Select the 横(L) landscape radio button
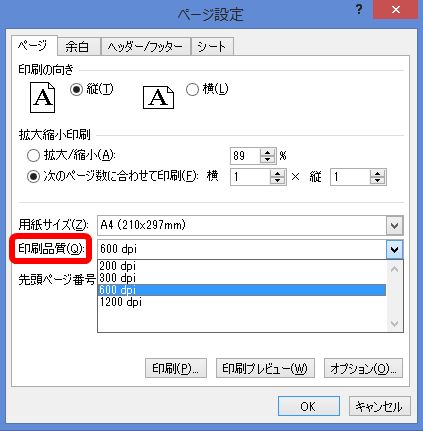 click(x=192, y=89)
